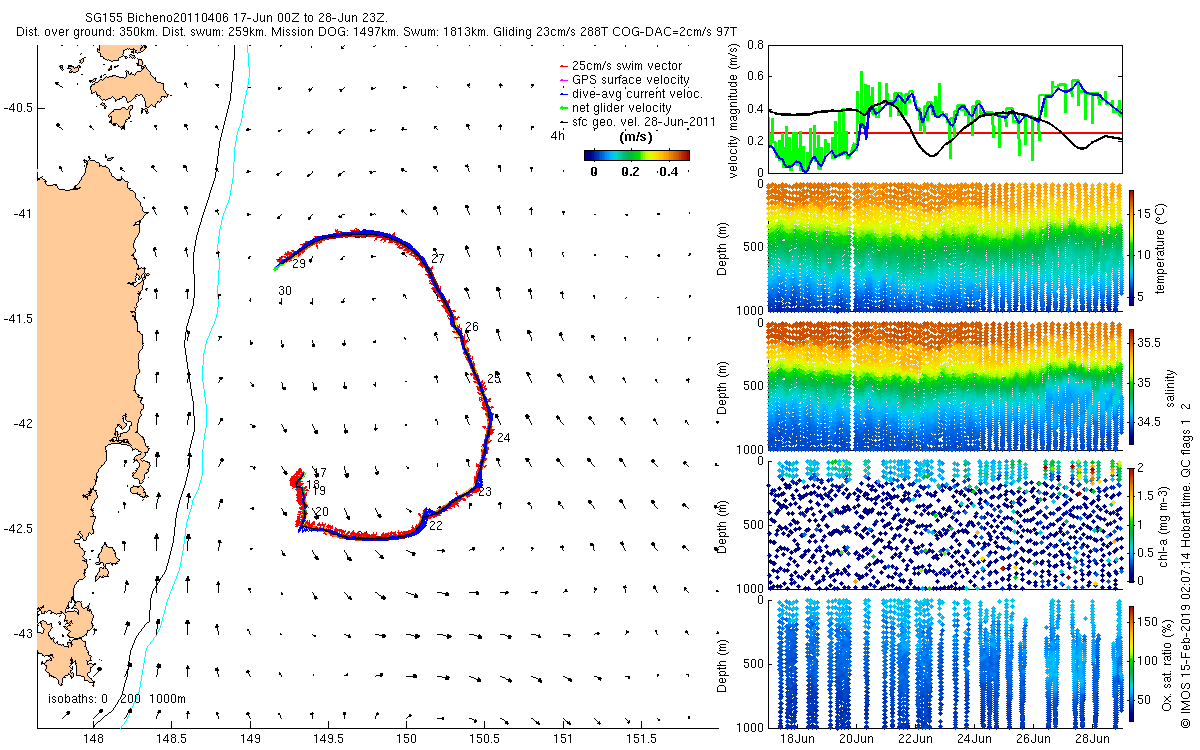The height and width of the screenshot is (750, 1200).
Task: Click the velocity magnitude plot area
Action: [944, 109]
